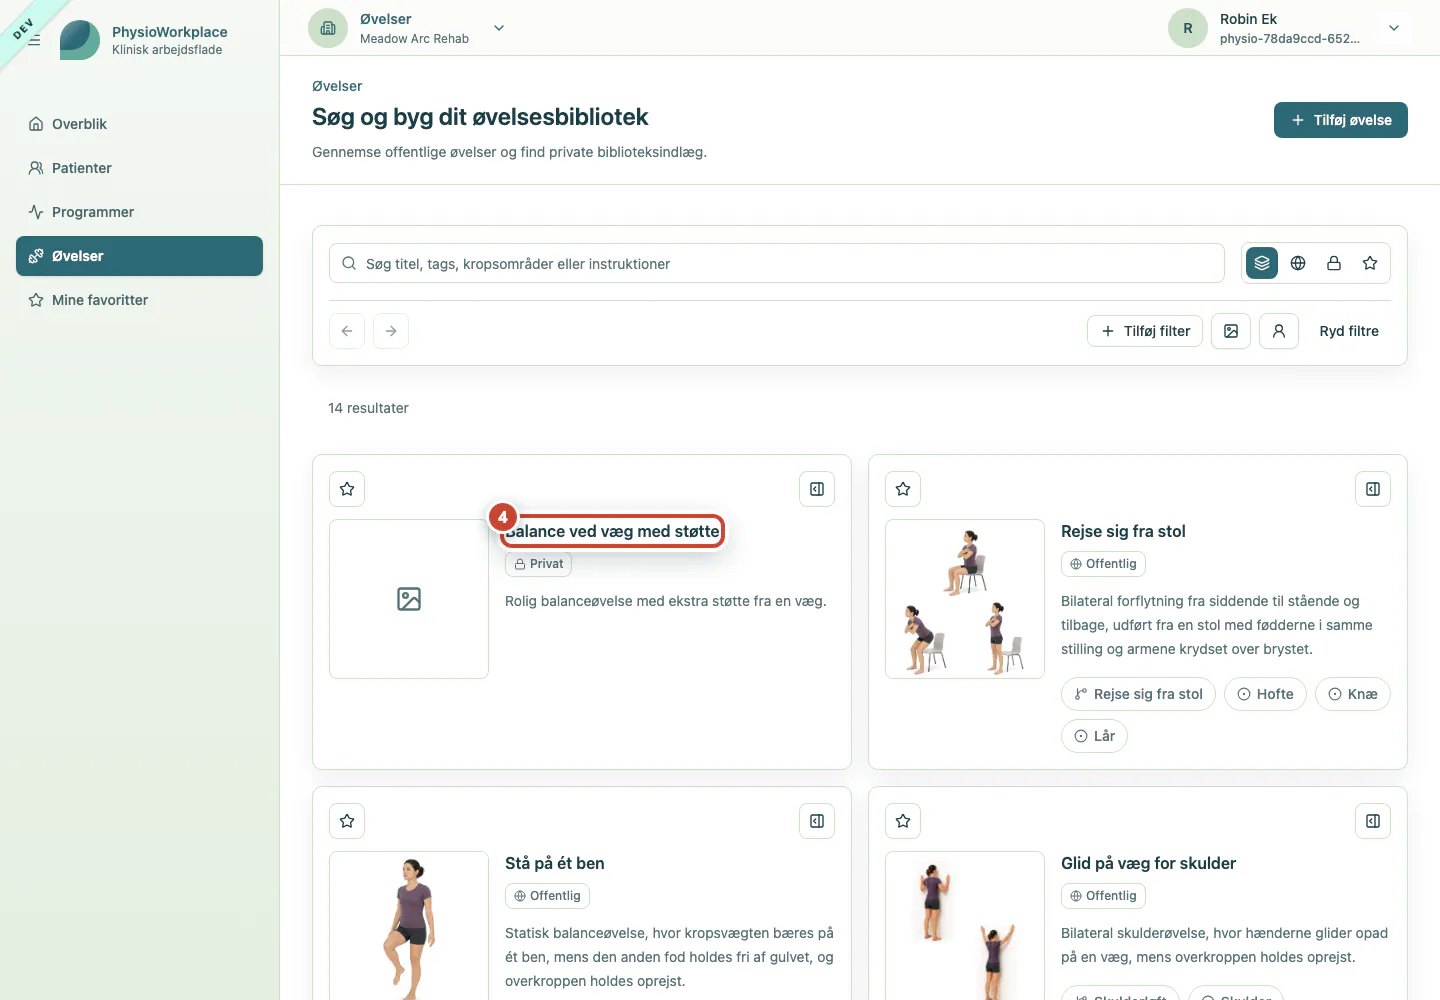This screenshot has width=1440, height=1000.
Task: Toggle the favorites star library filter
Action: tap(1370, 263)
